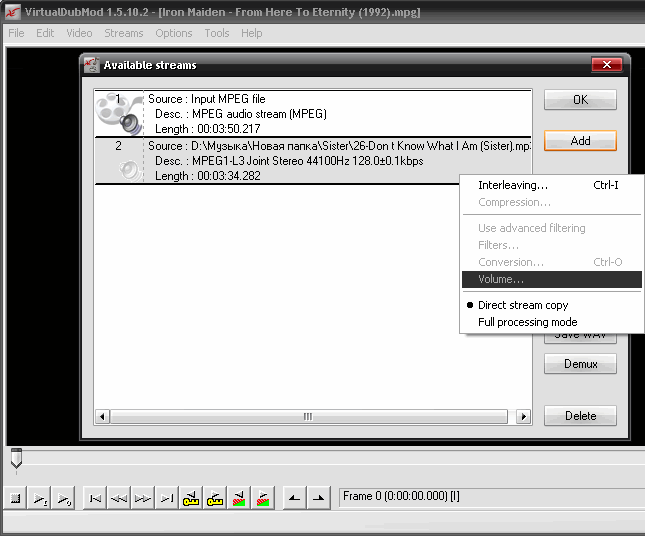
Task: Click the Add stream button
Action: (x=580, y=141)
